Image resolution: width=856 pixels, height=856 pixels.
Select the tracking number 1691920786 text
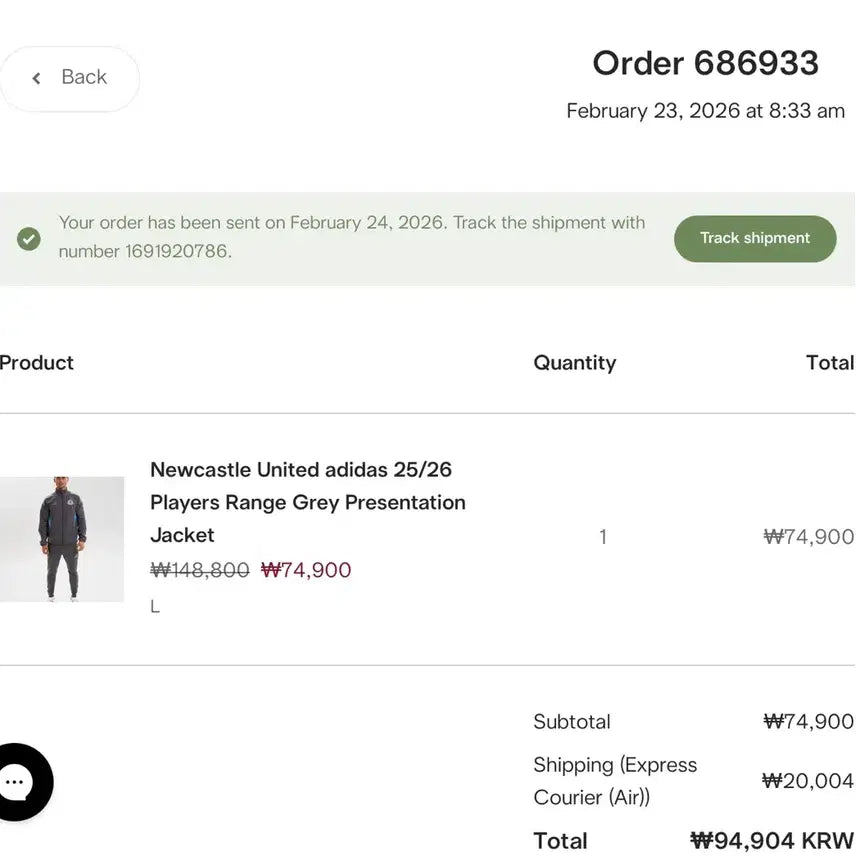click(177, 252)
